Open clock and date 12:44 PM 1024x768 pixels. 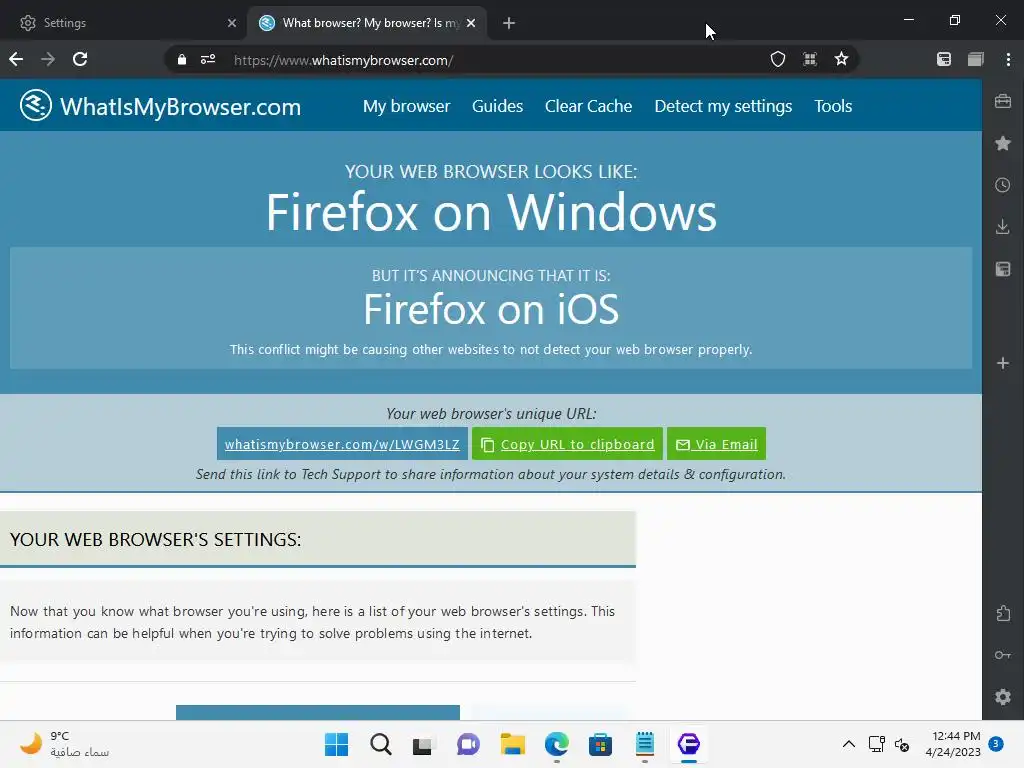pyautogui.click(x=953, y=744)
